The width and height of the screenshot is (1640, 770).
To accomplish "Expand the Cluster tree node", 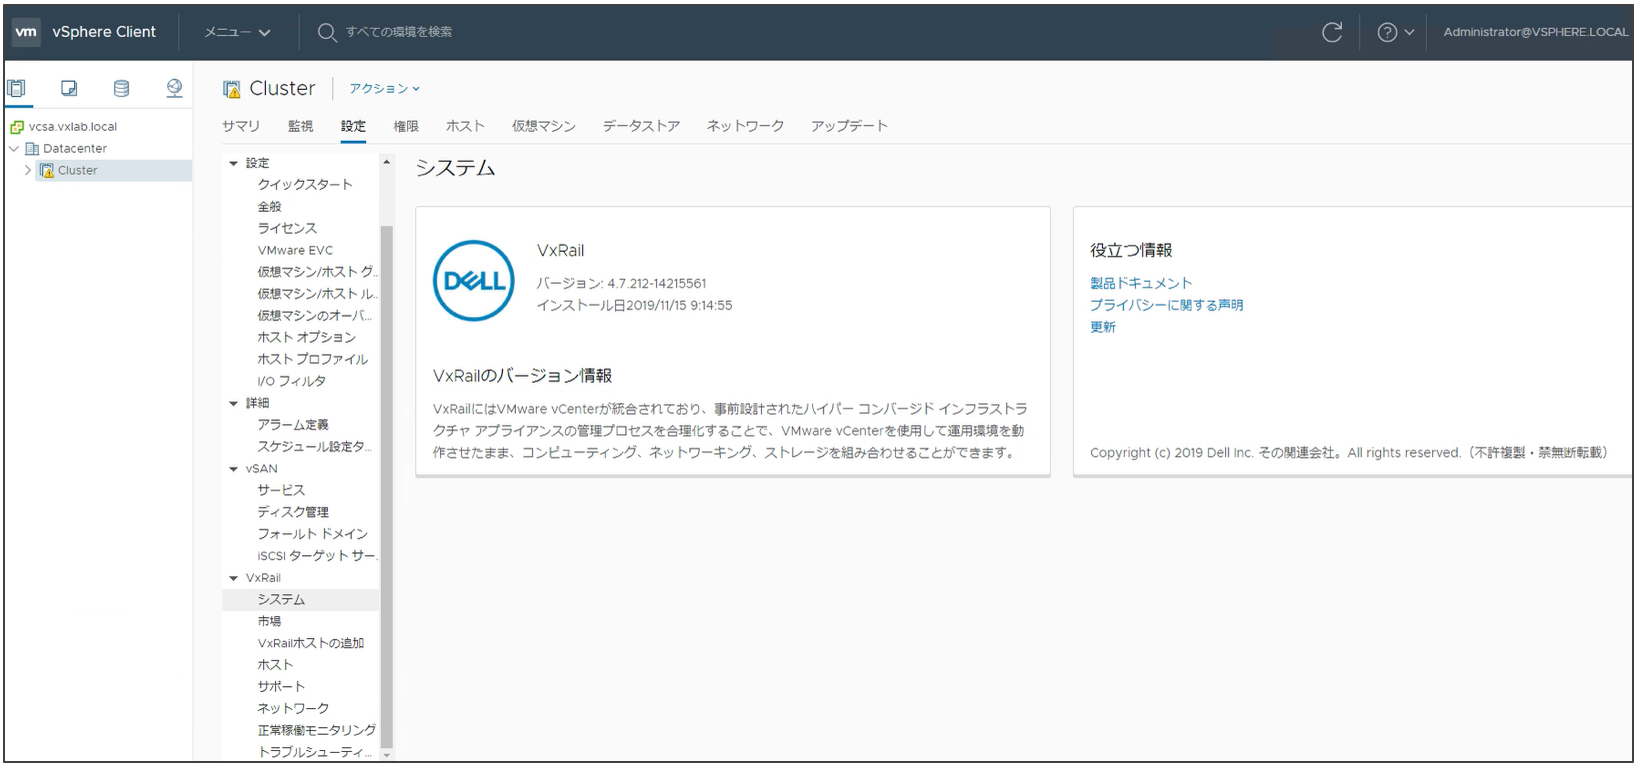I will click(28, 170).
